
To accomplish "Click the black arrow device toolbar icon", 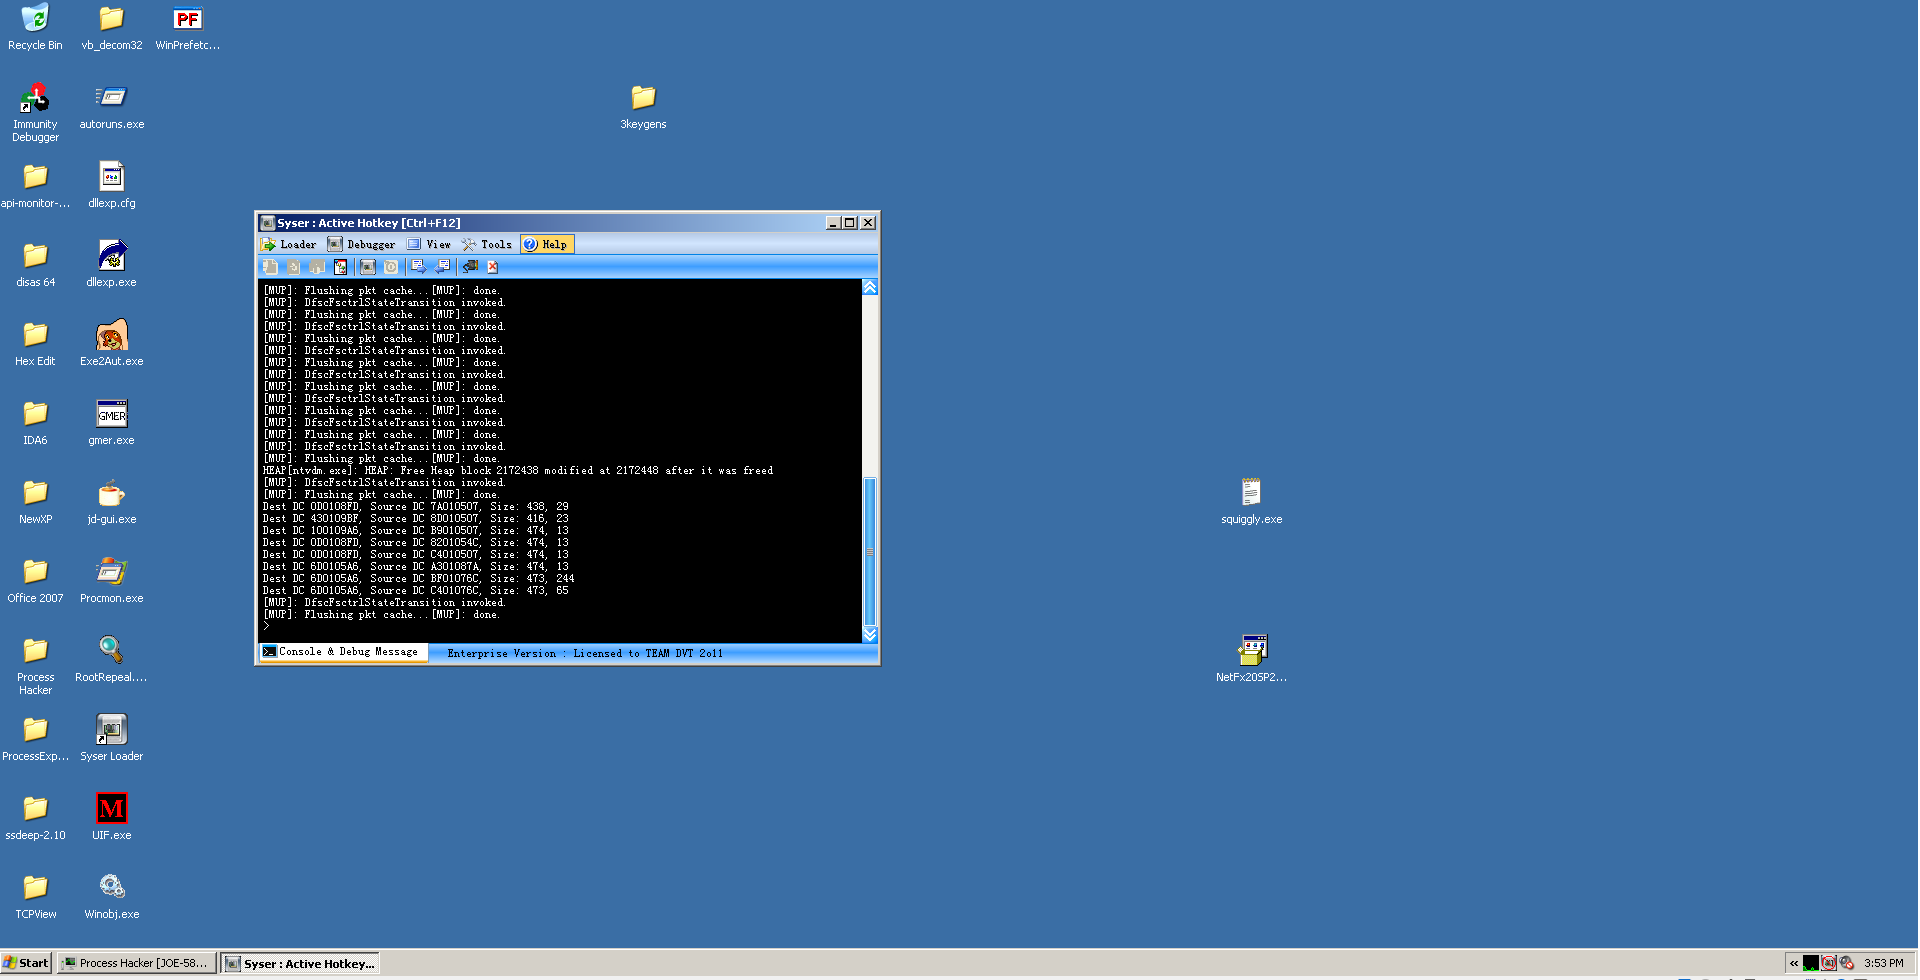I will [x=469, y=267].
